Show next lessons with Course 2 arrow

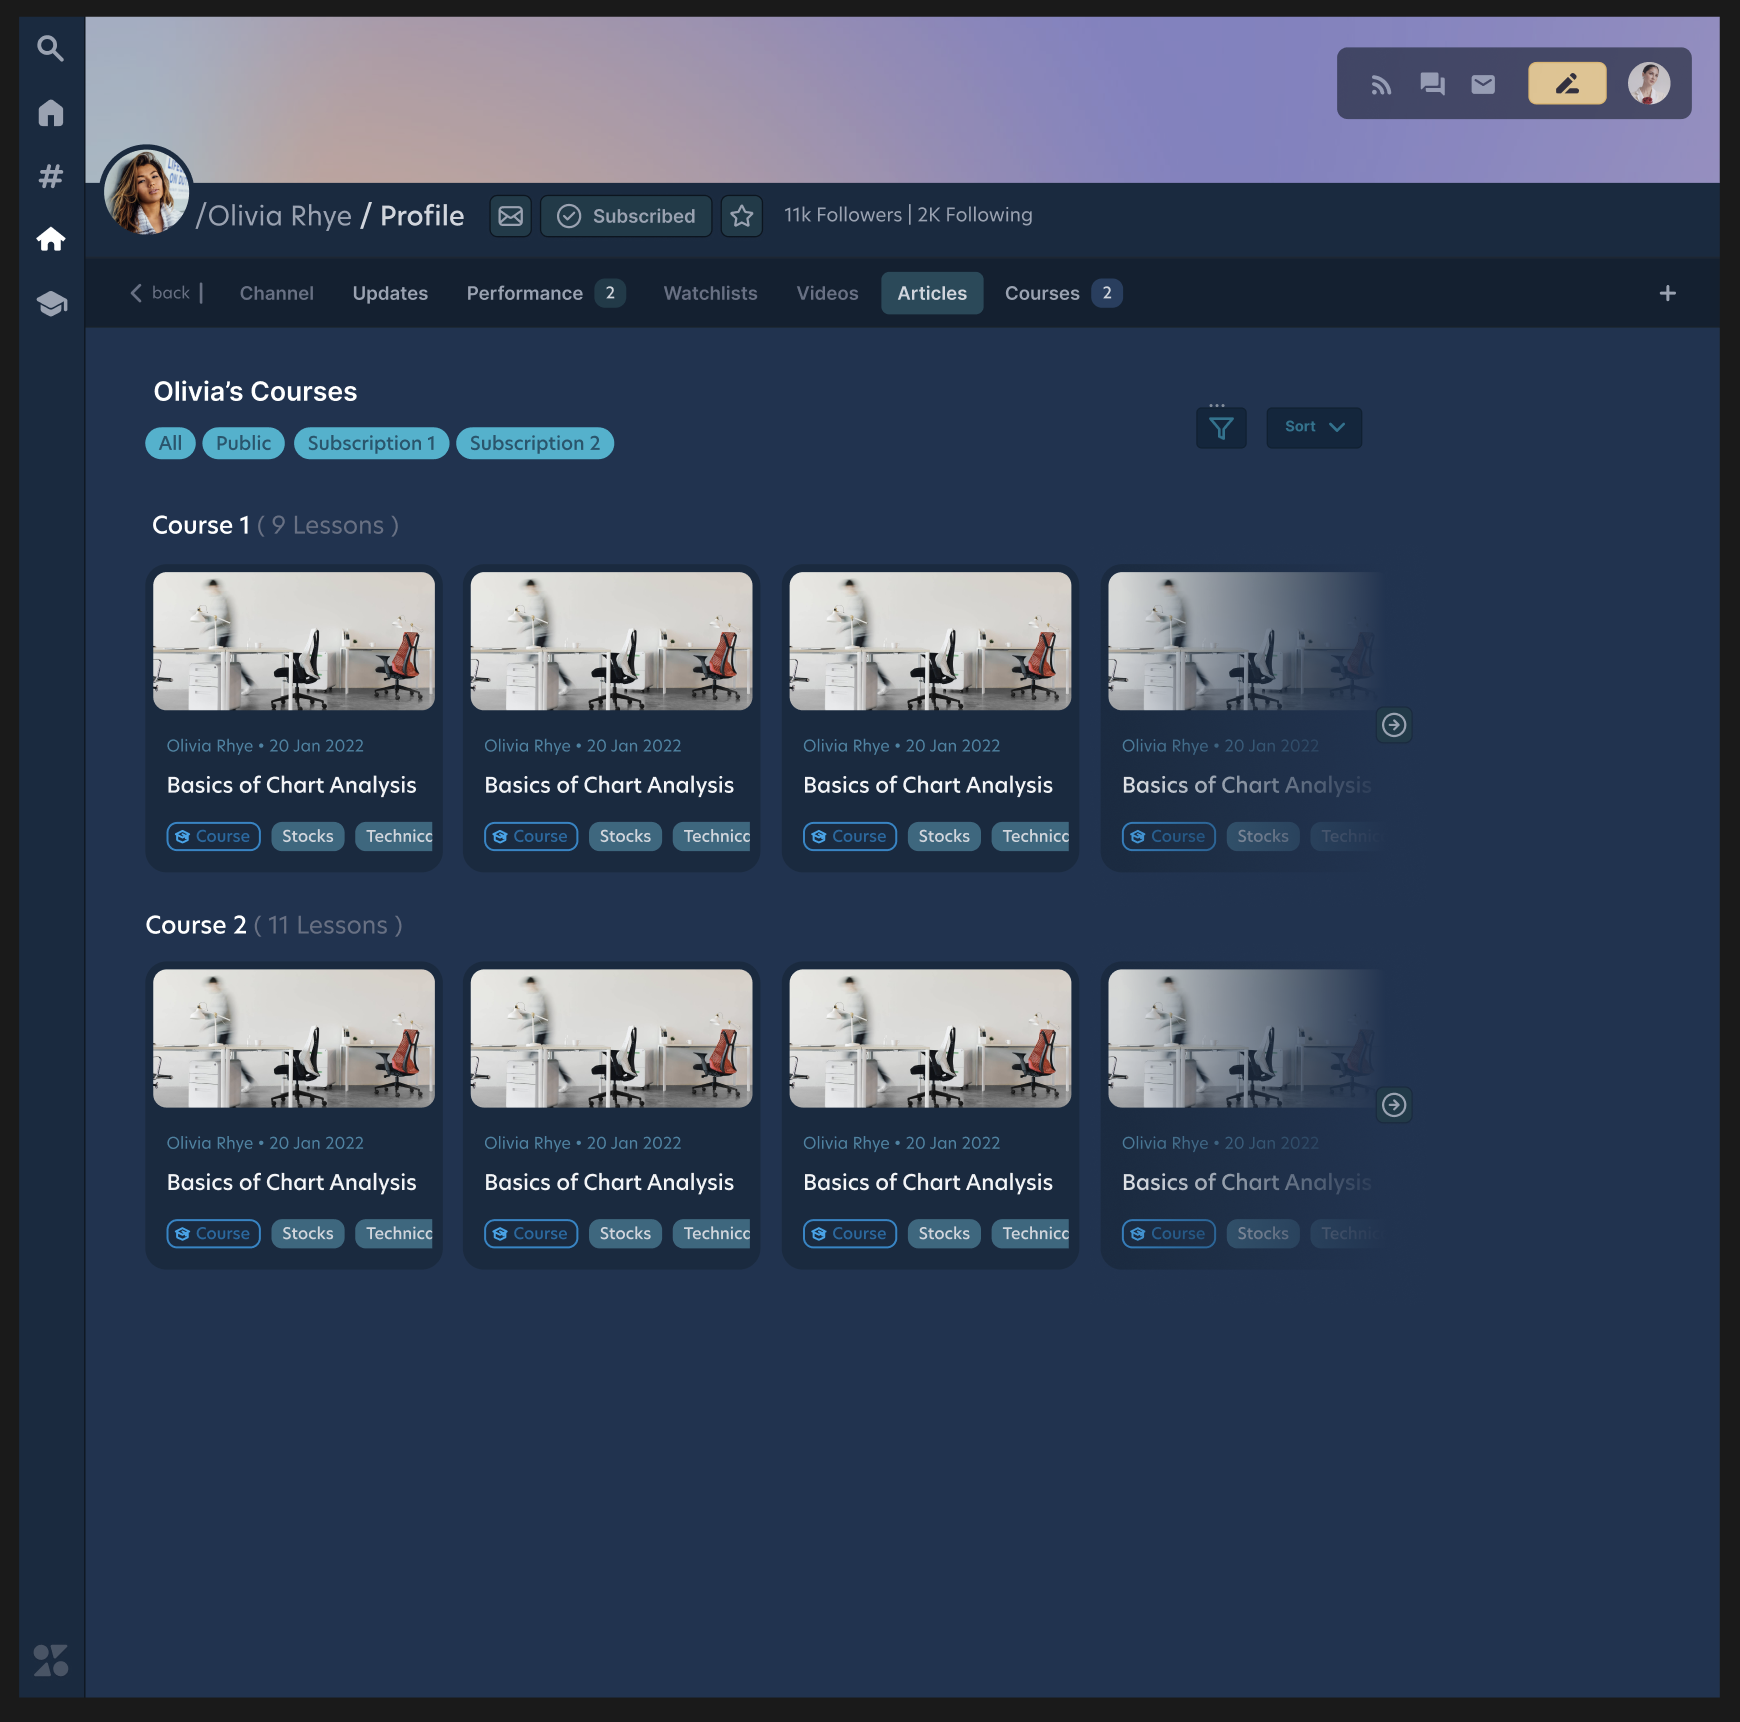[1393, 1105]
